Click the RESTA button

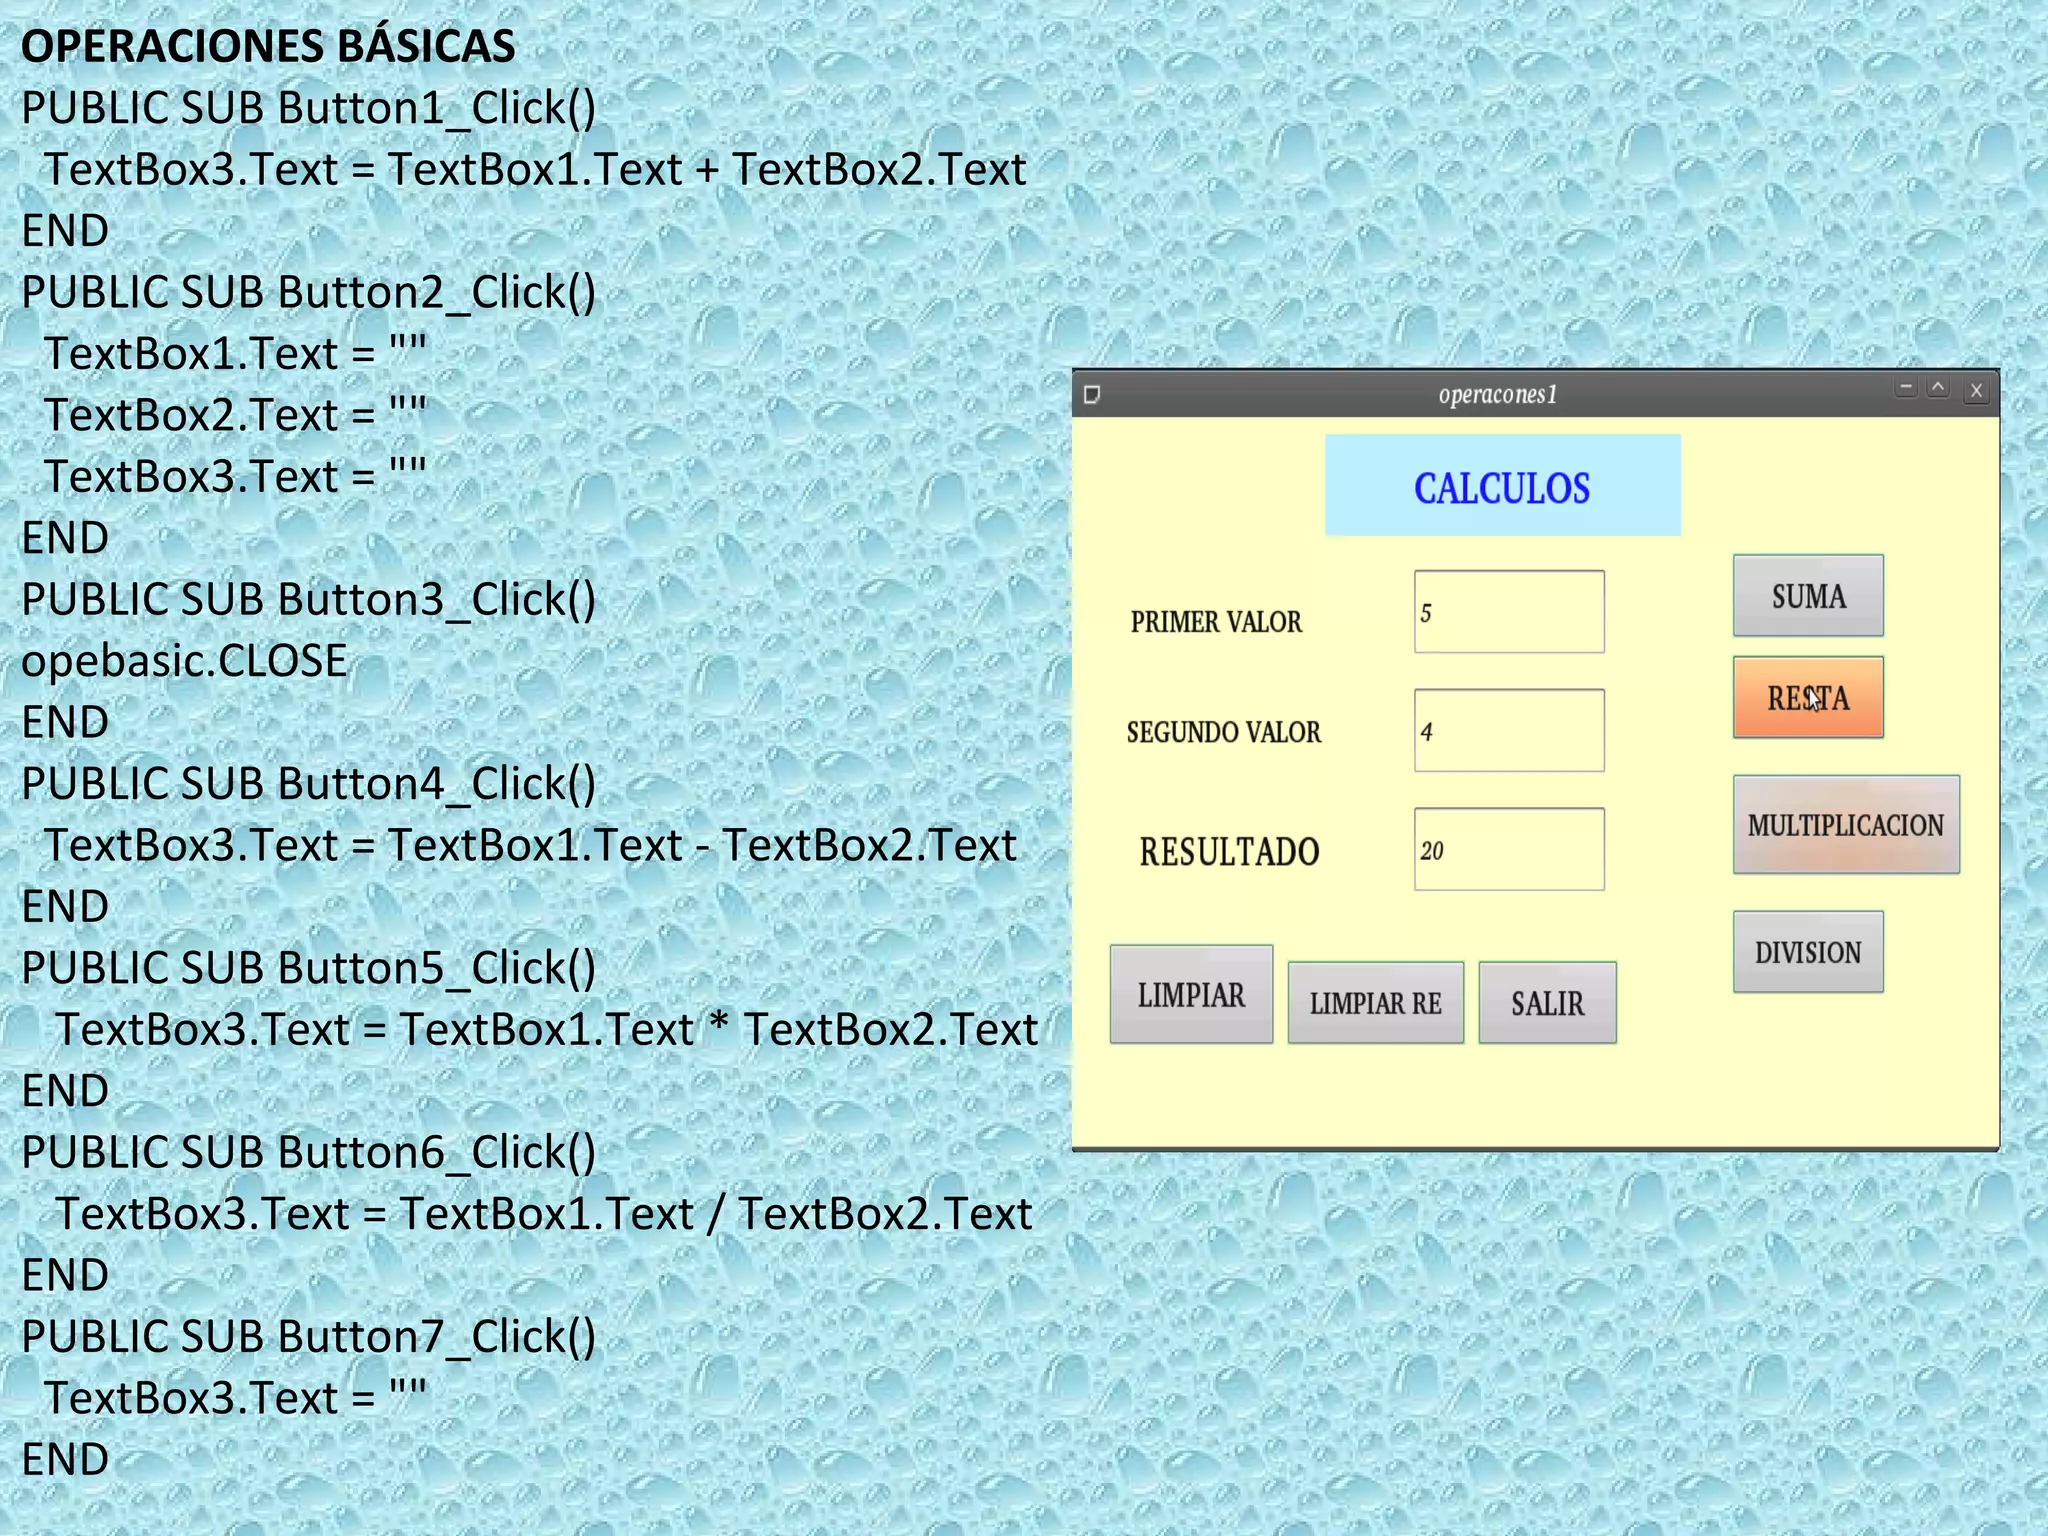pyautogui.click(x=1808, y=698)
